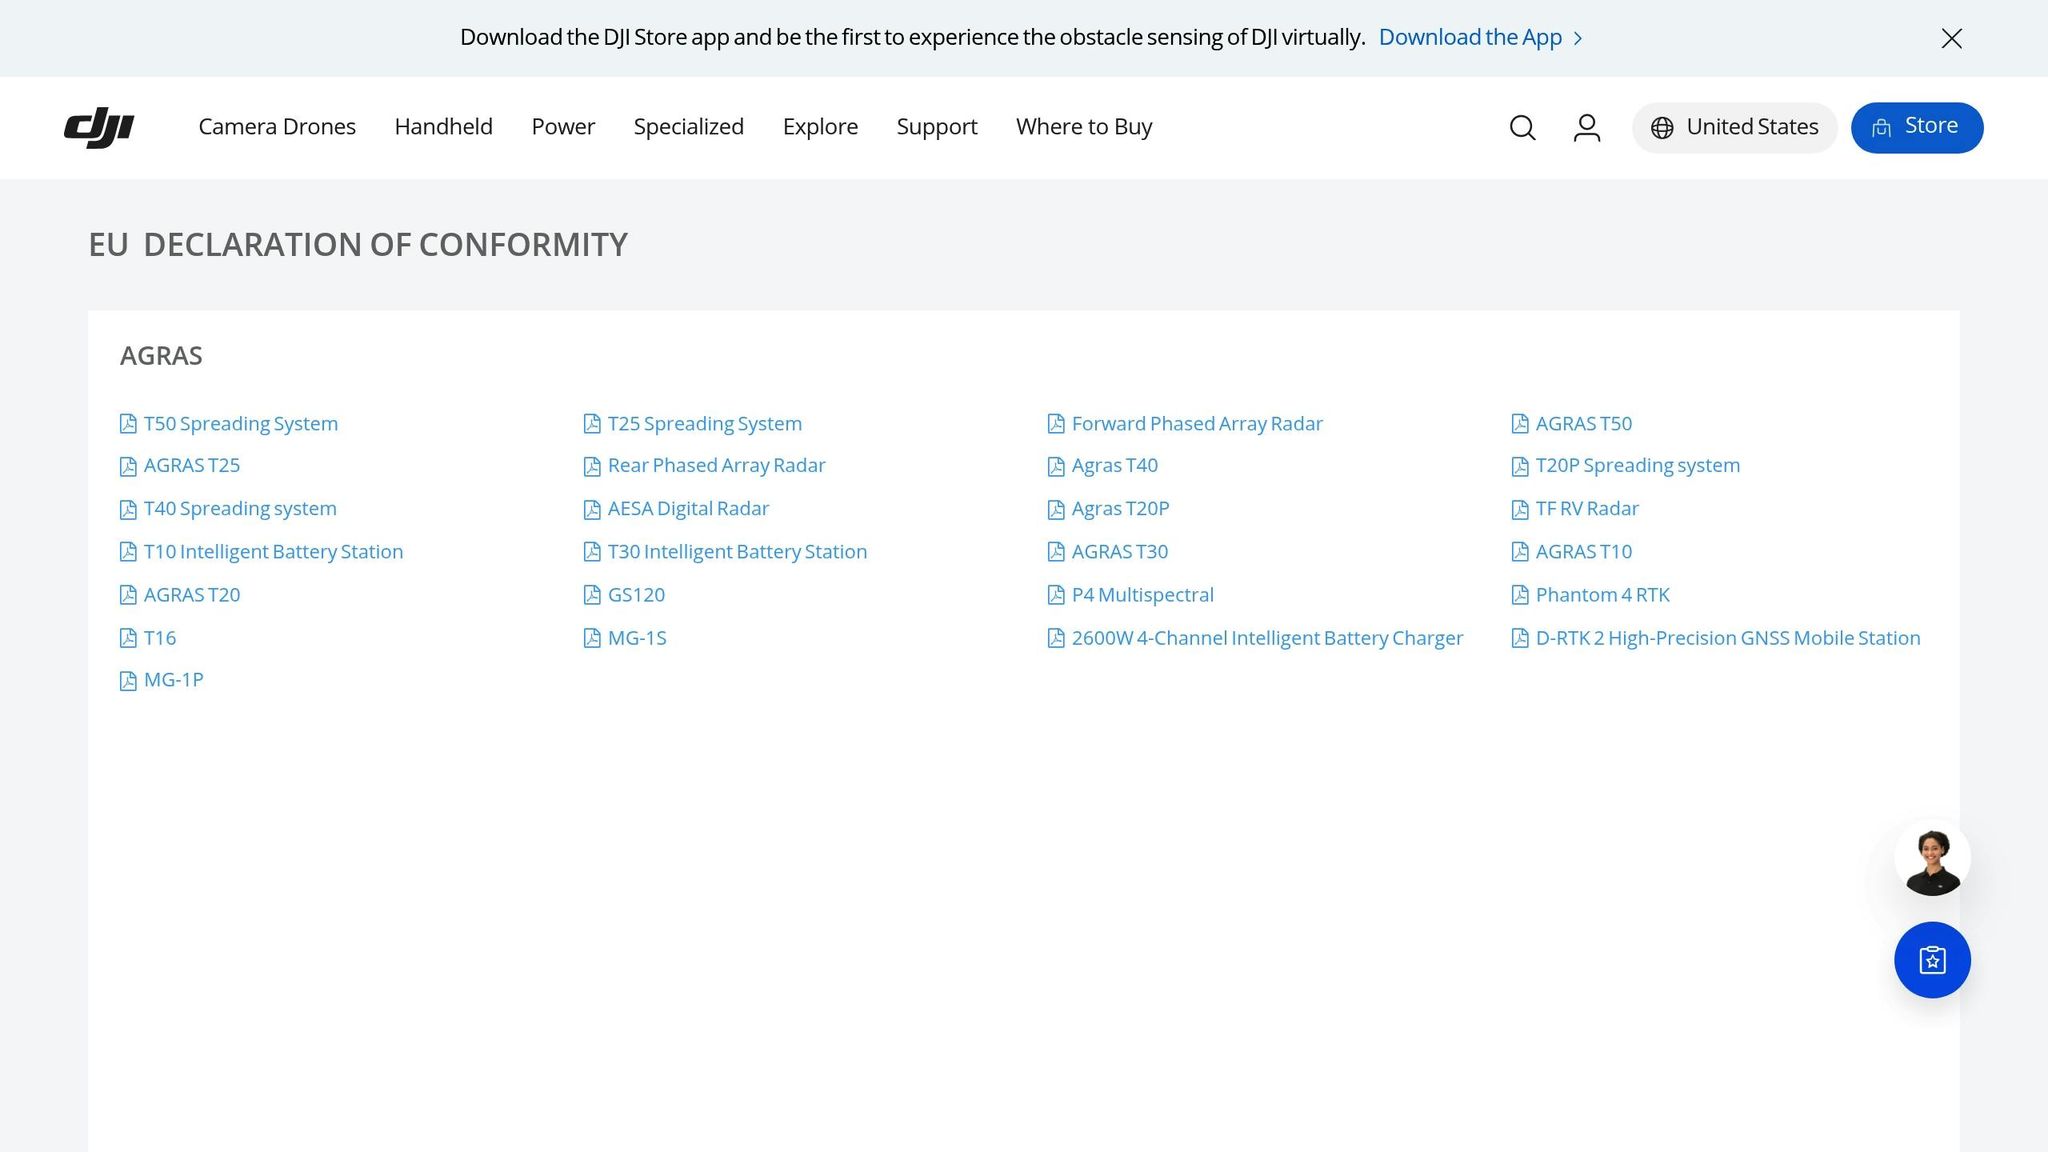Image resolution: width=2048 pixels, height=1152 pixels.
Task: Go to the Store
Action: 1916,127
